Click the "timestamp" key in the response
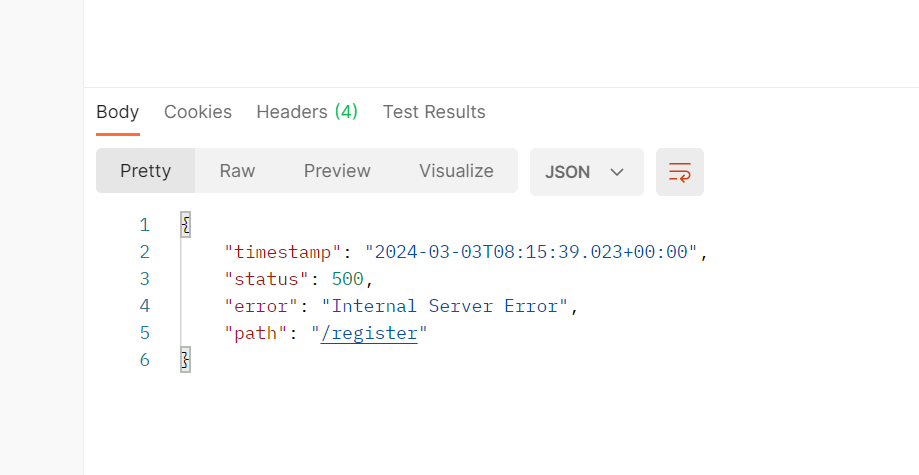Image resolution: width=919 pixels, height=475 pixels. (284, 252)
